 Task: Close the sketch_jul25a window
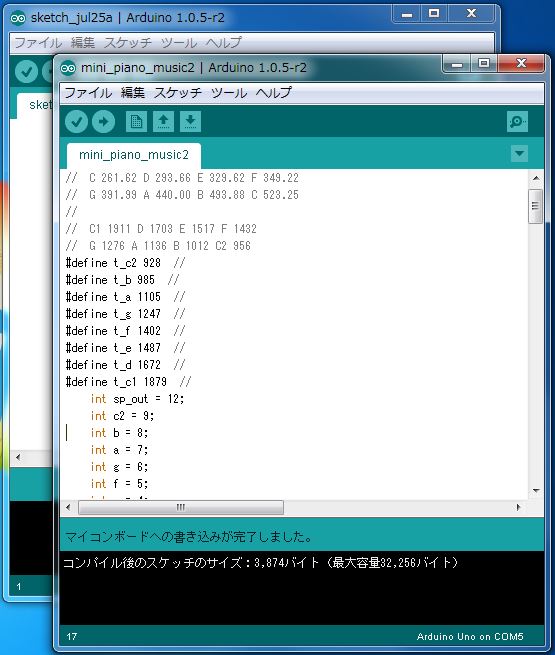coord(471,14)
